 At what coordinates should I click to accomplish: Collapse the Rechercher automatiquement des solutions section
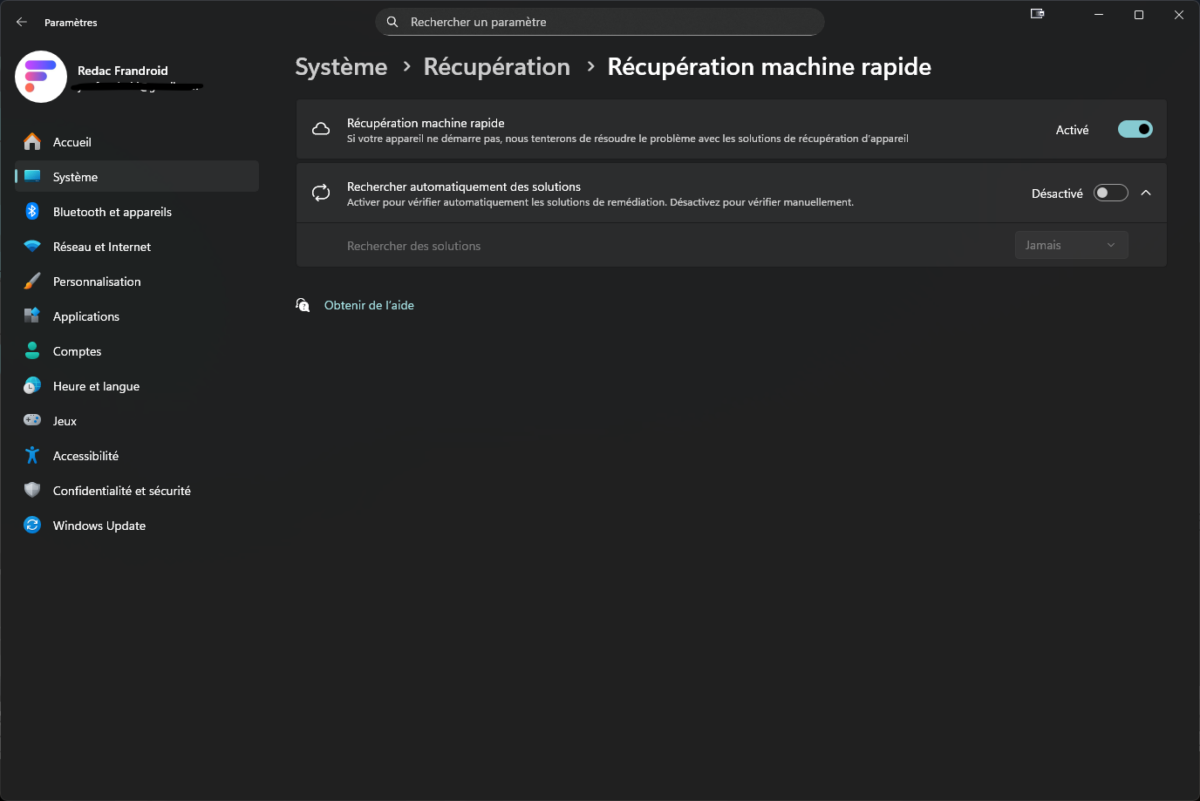pos(1146,193)
